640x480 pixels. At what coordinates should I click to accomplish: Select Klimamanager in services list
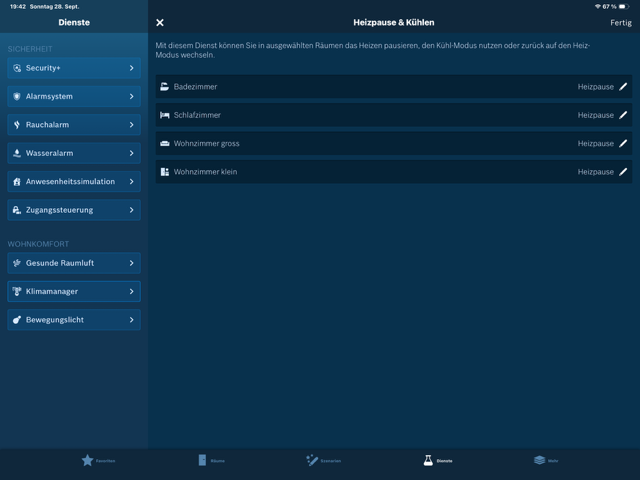[74, 291]
